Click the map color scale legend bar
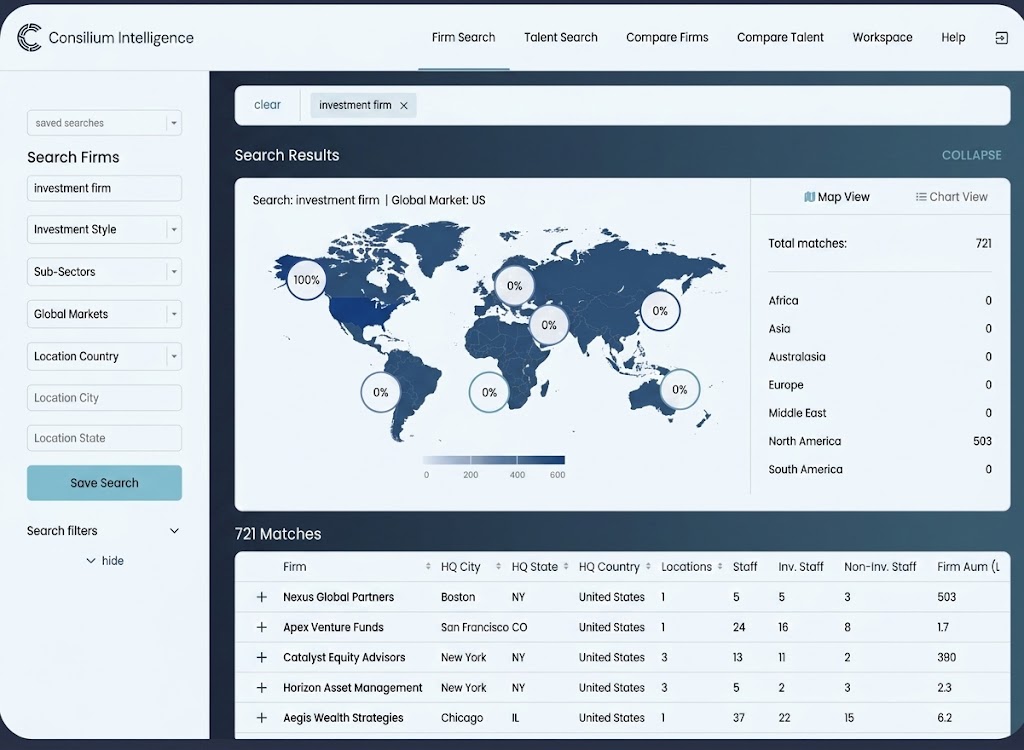This screenshot has width=1024, height=750. click(494, 460)
